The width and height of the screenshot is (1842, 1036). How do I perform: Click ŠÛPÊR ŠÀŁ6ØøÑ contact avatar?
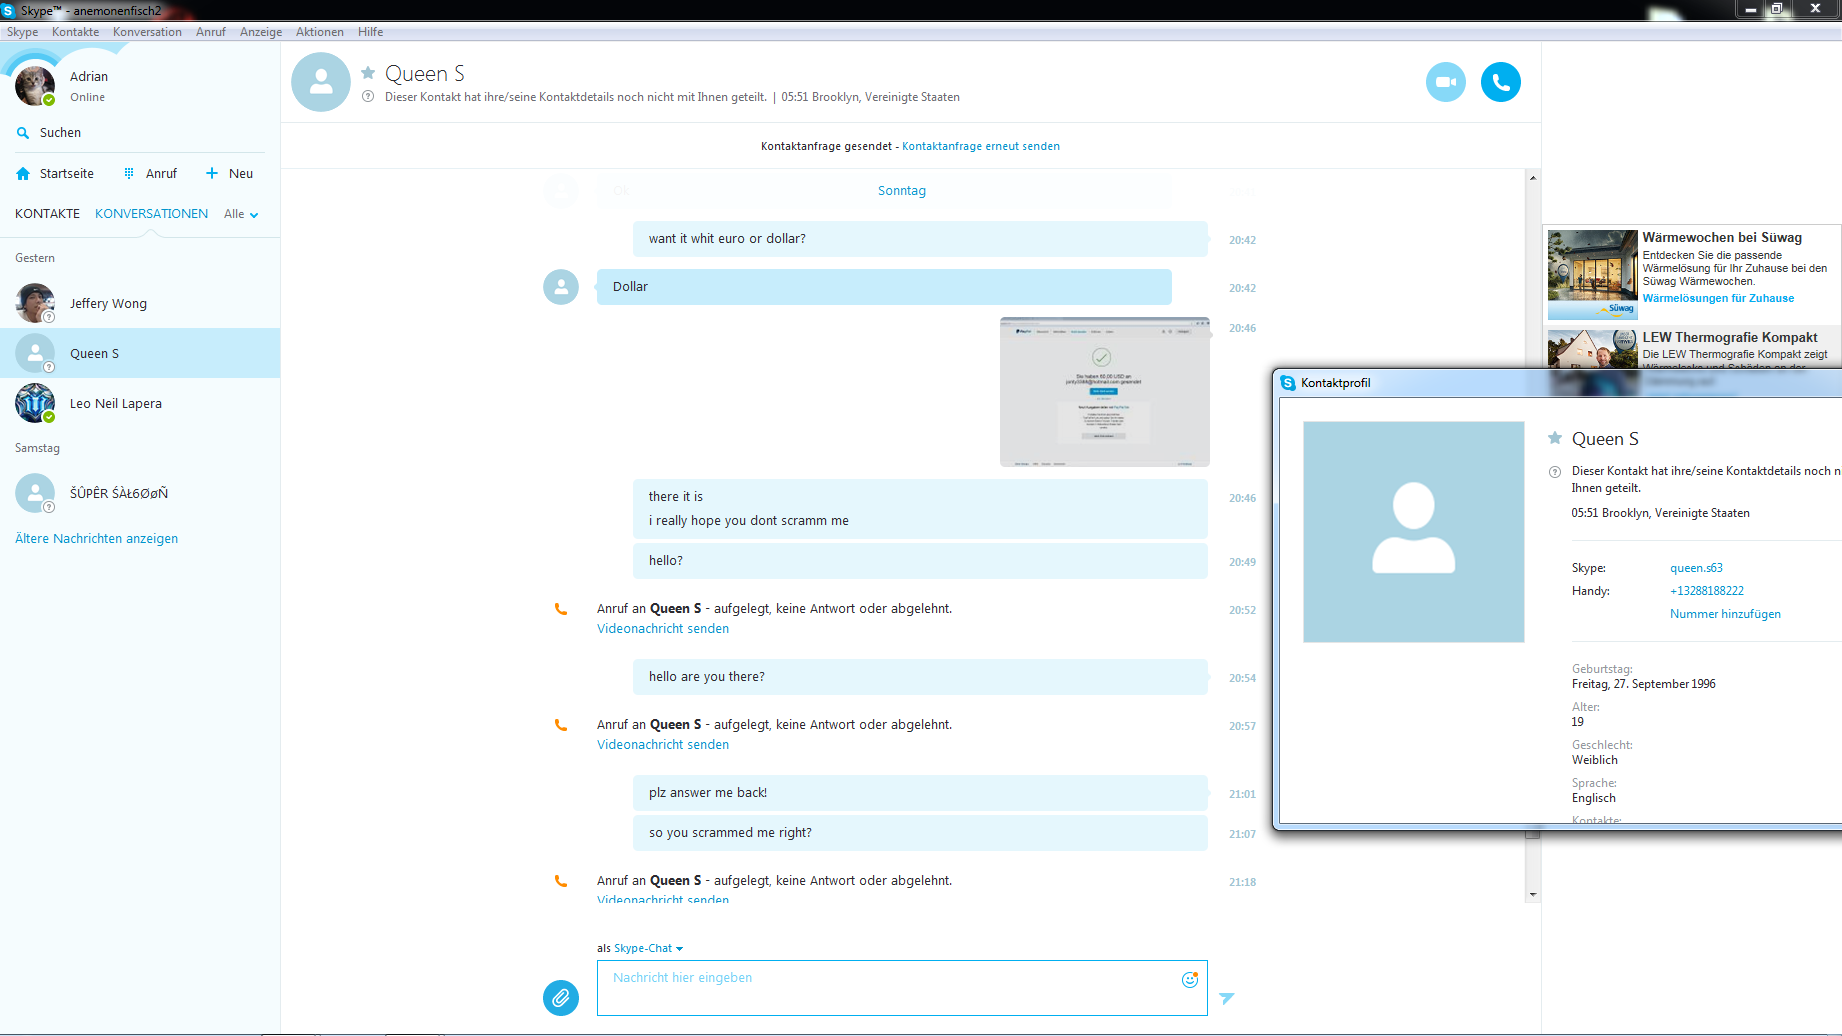coord(35,493)
